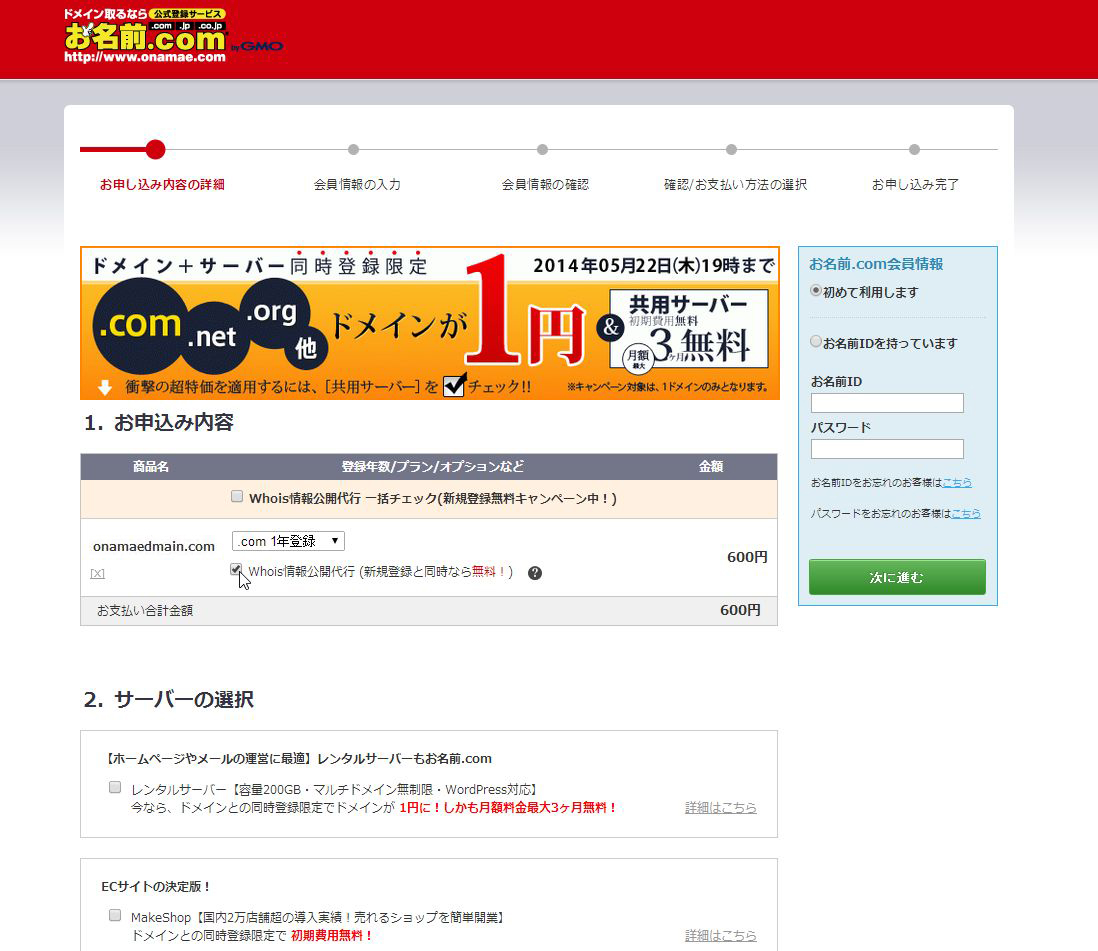Open 詳細はこちら link for レンタルサーバー
Image resolution: width=1098 pixels, height=951 pixels.
click(x=721, y=807)
